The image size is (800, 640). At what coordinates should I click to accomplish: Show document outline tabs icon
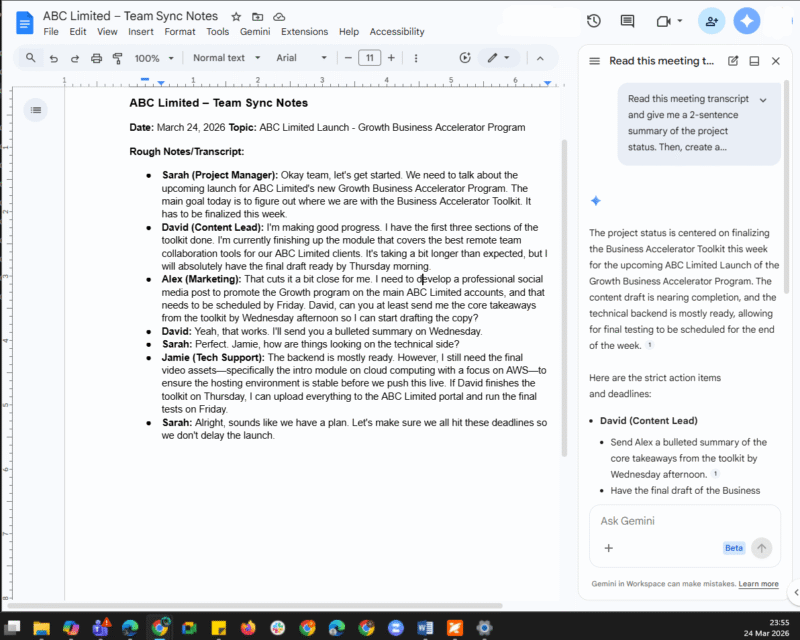coord(36,110)
